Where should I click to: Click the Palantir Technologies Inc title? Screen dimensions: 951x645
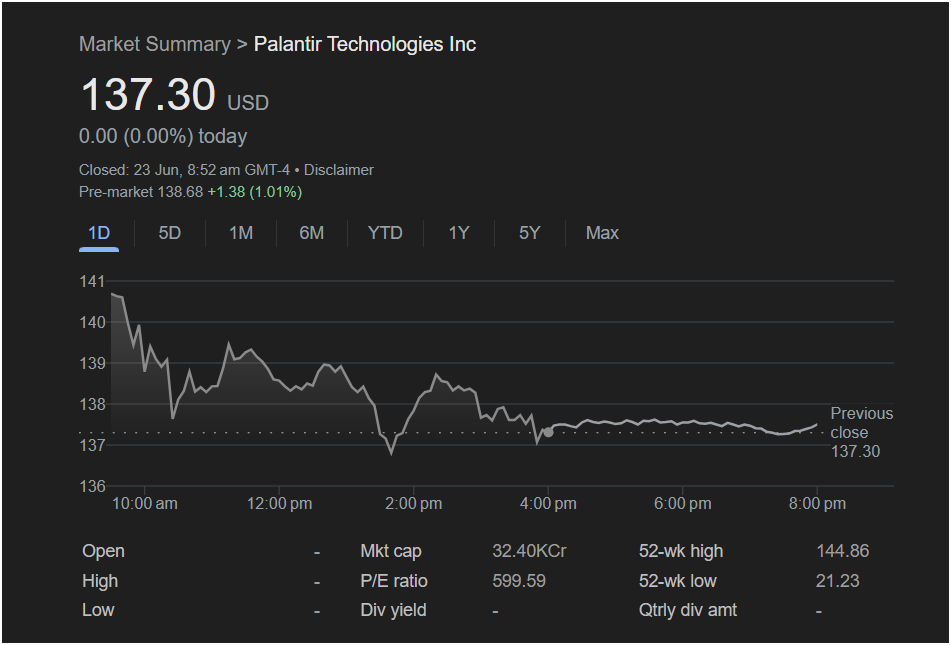tap(365, 44)
